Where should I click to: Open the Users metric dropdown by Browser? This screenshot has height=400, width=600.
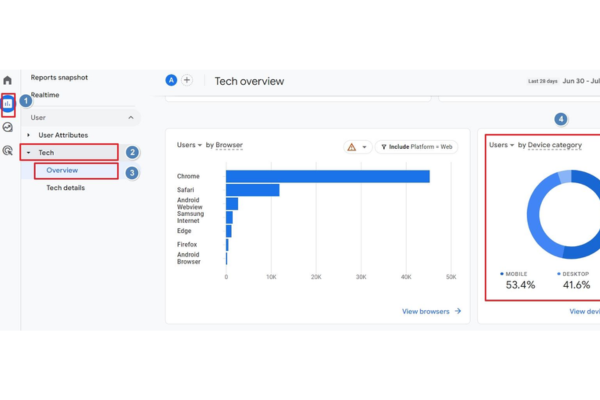click(x=189, y=145)
